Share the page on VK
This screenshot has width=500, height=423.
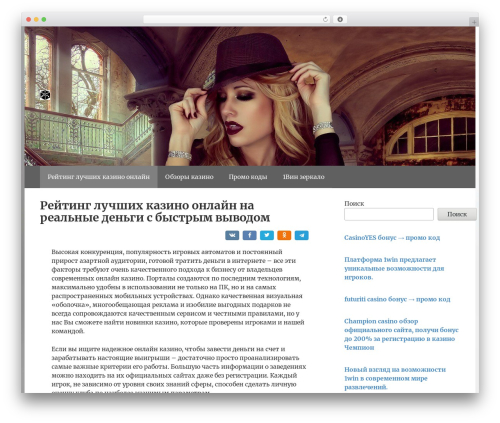232,235
